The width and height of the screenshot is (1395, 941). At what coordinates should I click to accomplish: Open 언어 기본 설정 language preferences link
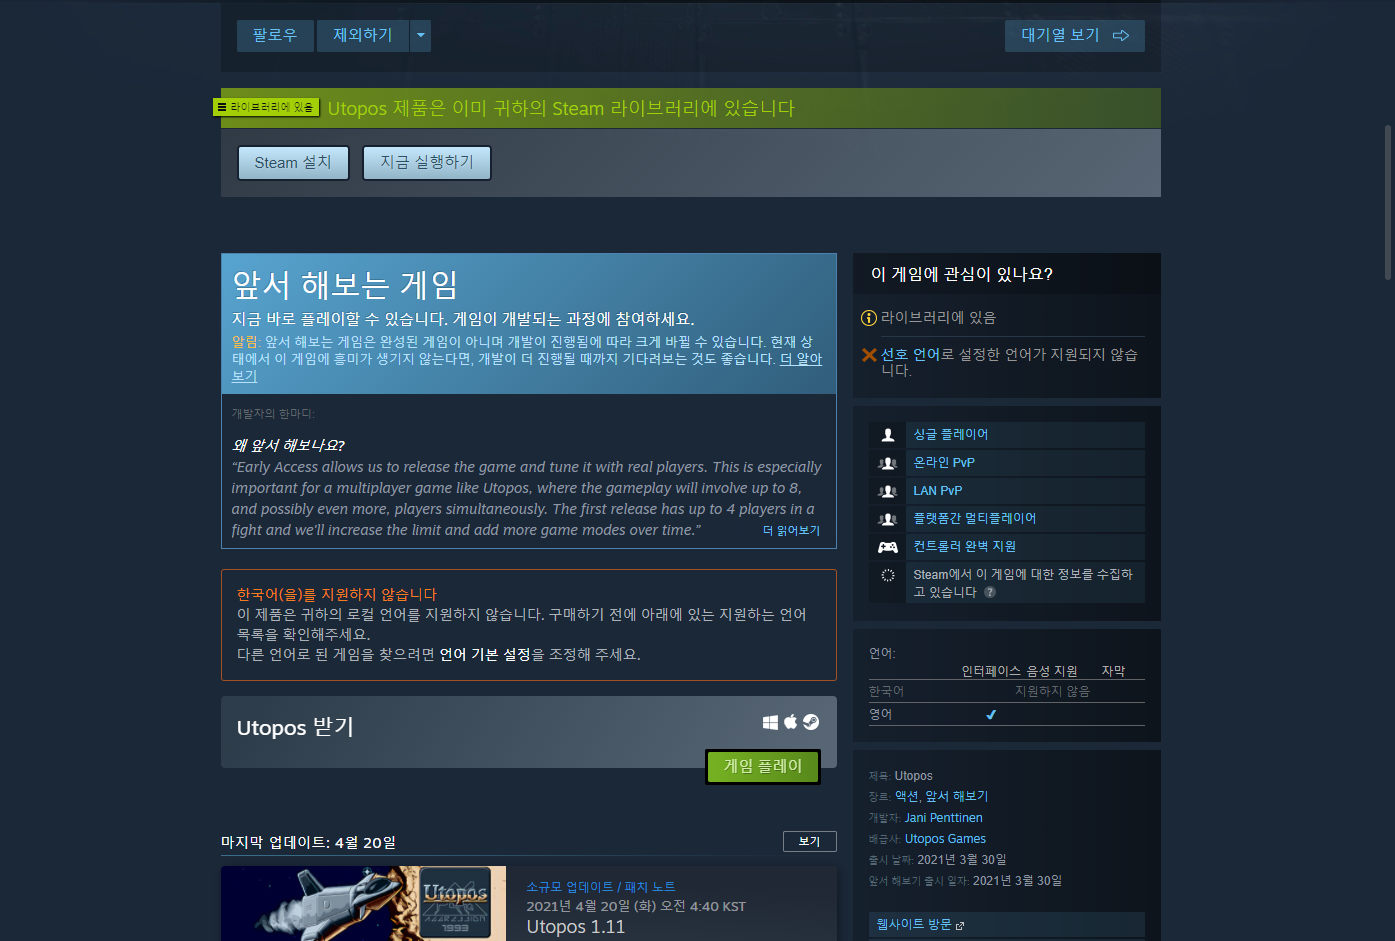click(x=485, y=654)
